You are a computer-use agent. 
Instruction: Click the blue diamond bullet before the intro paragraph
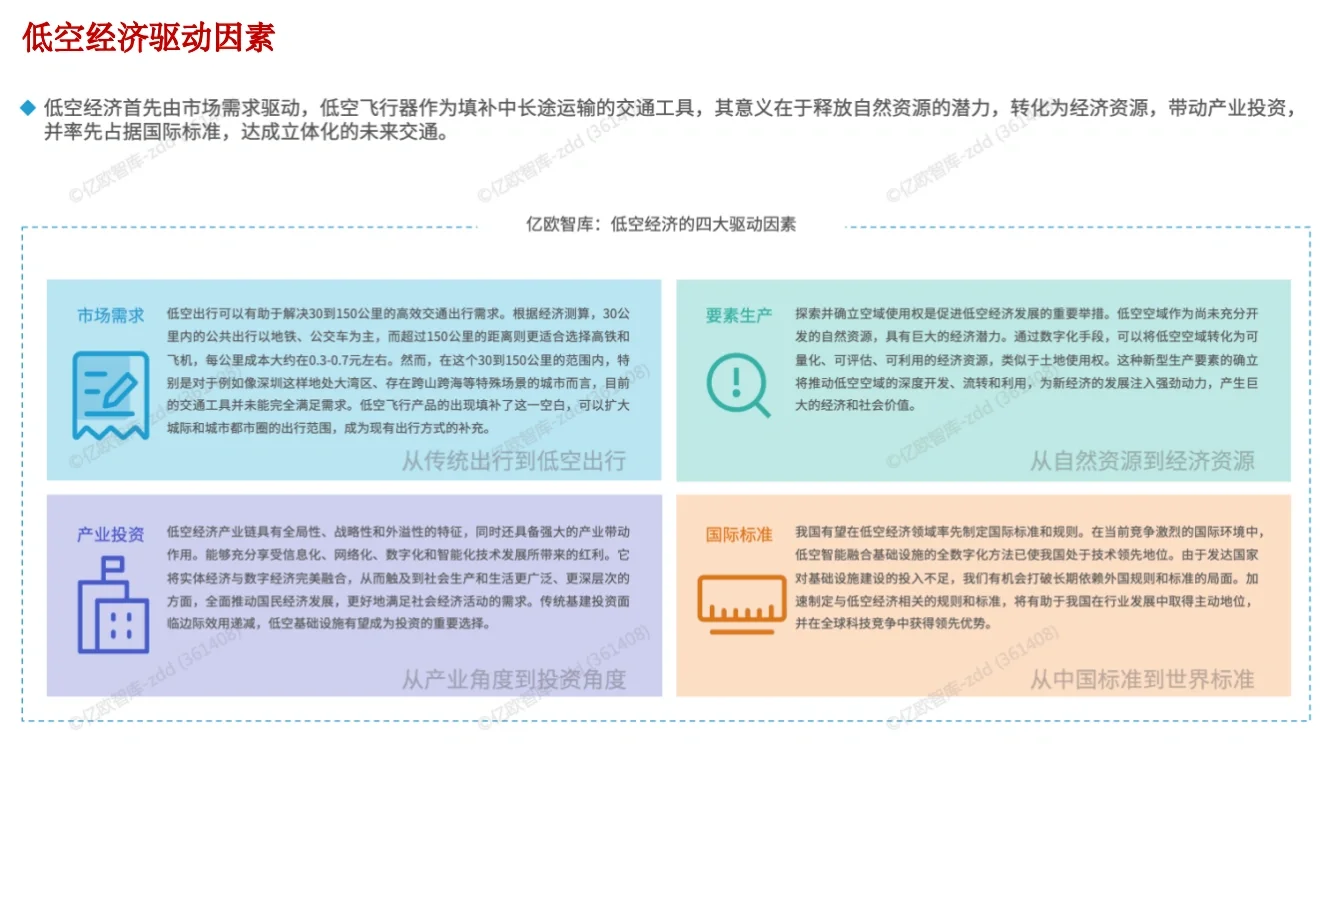click(29, 108)
